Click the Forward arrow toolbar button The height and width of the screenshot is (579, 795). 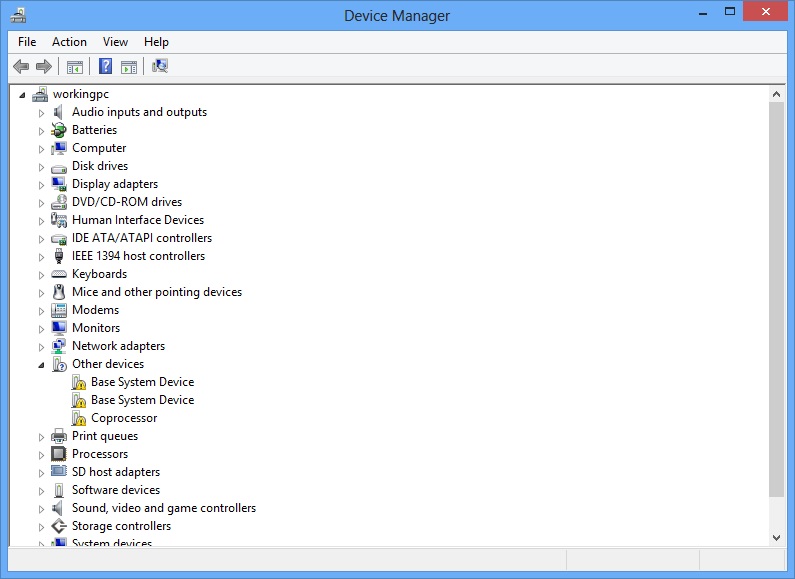tap(43, 67)
